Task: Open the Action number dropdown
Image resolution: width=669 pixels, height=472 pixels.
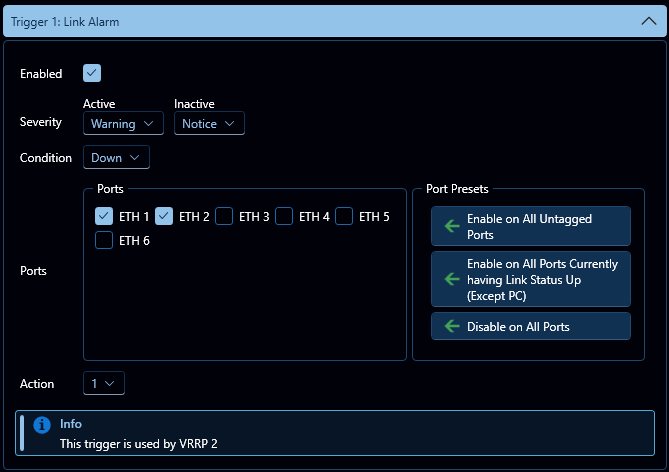Action: point(104,383)
